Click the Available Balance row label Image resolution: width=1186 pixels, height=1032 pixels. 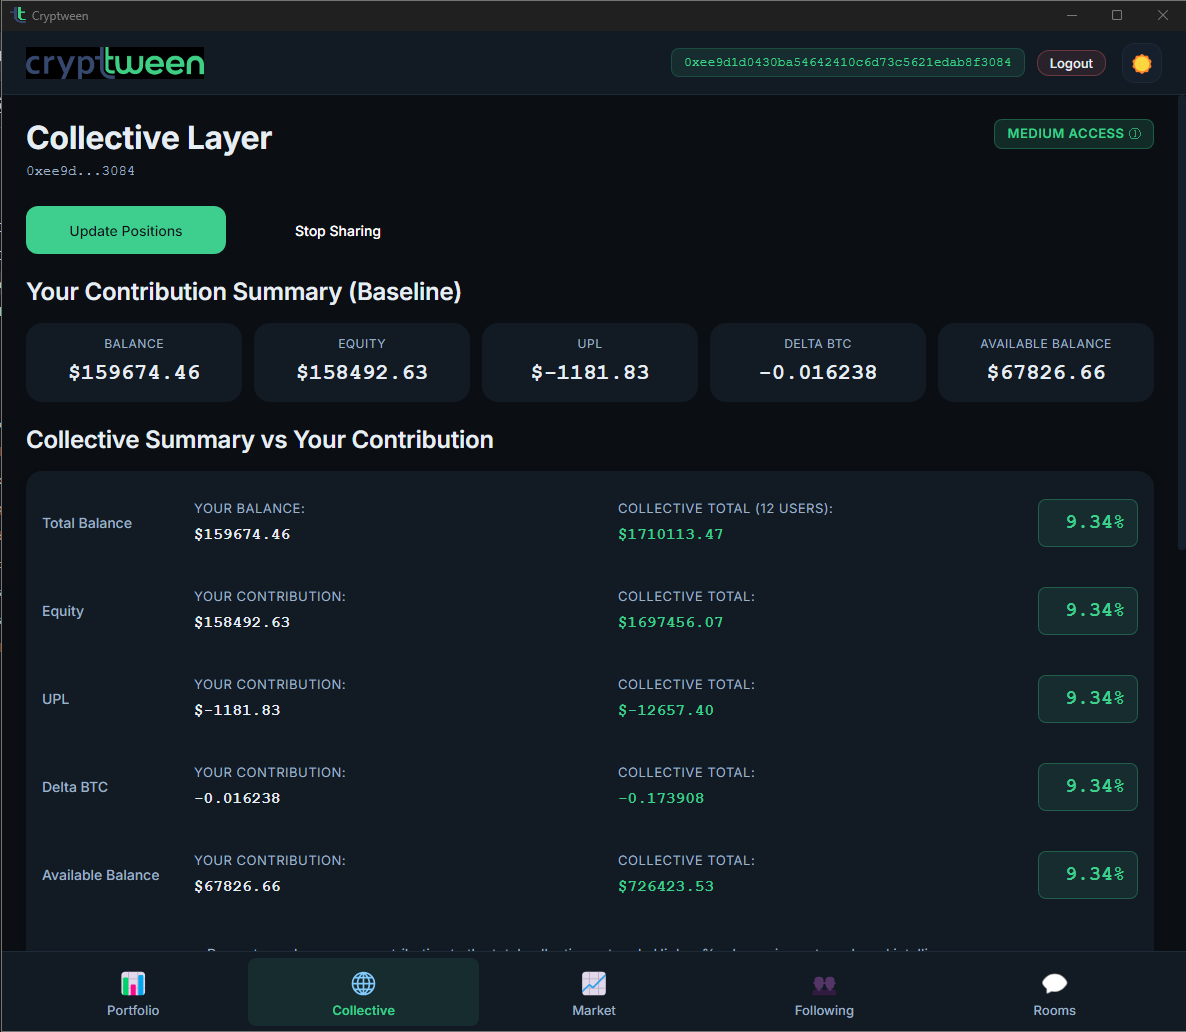[x=101, y=875]
